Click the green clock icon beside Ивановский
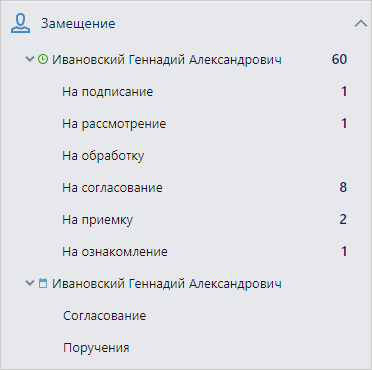This screenshot has height=370, width=372. pos(43,59)
